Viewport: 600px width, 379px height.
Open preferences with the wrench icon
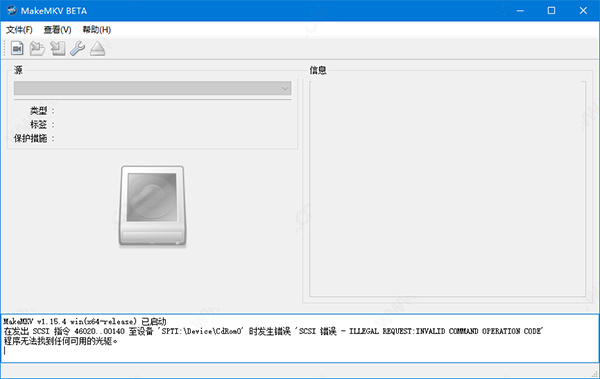pyautogui.click(x=78, y=49)
